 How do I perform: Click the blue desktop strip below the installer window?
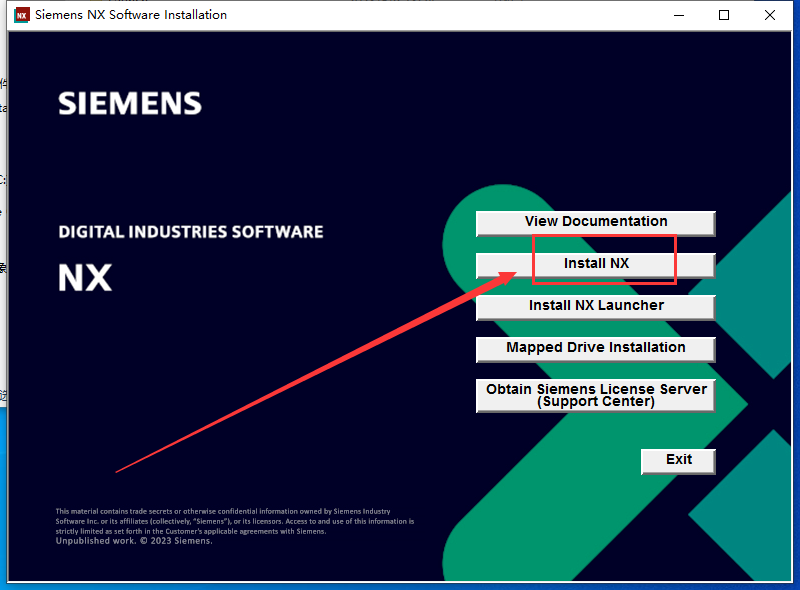[400, 586]
